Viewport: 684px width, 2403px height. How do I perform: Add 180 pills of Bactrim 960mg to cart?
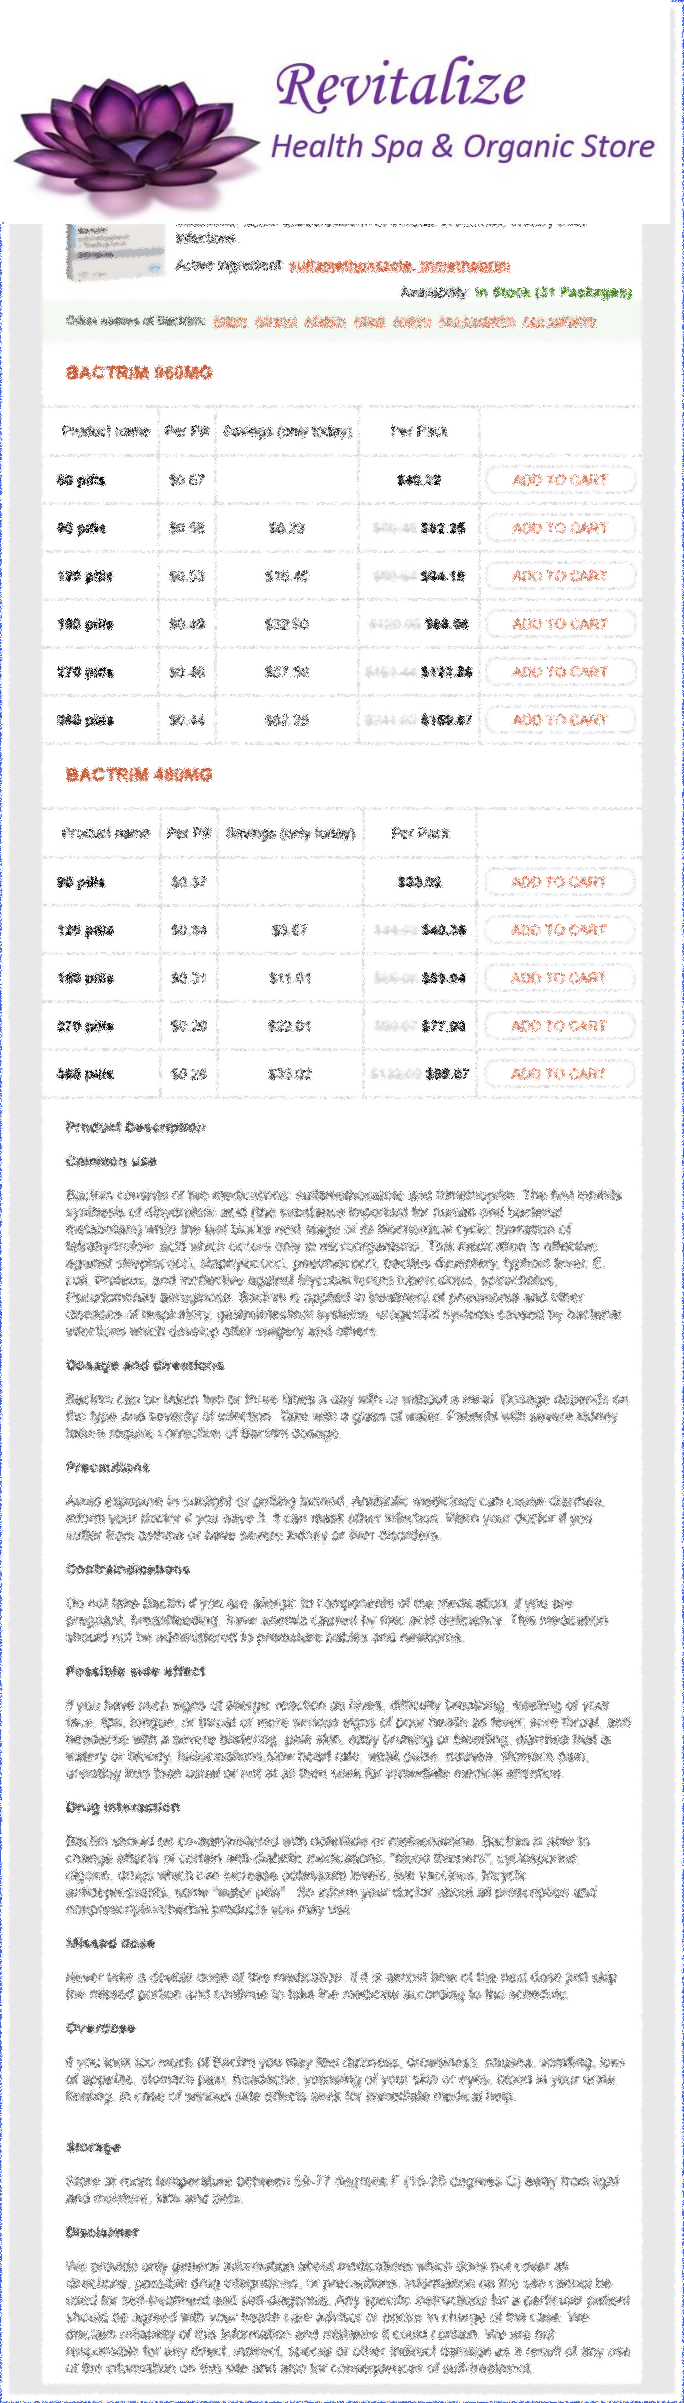[x=560, y=624]
